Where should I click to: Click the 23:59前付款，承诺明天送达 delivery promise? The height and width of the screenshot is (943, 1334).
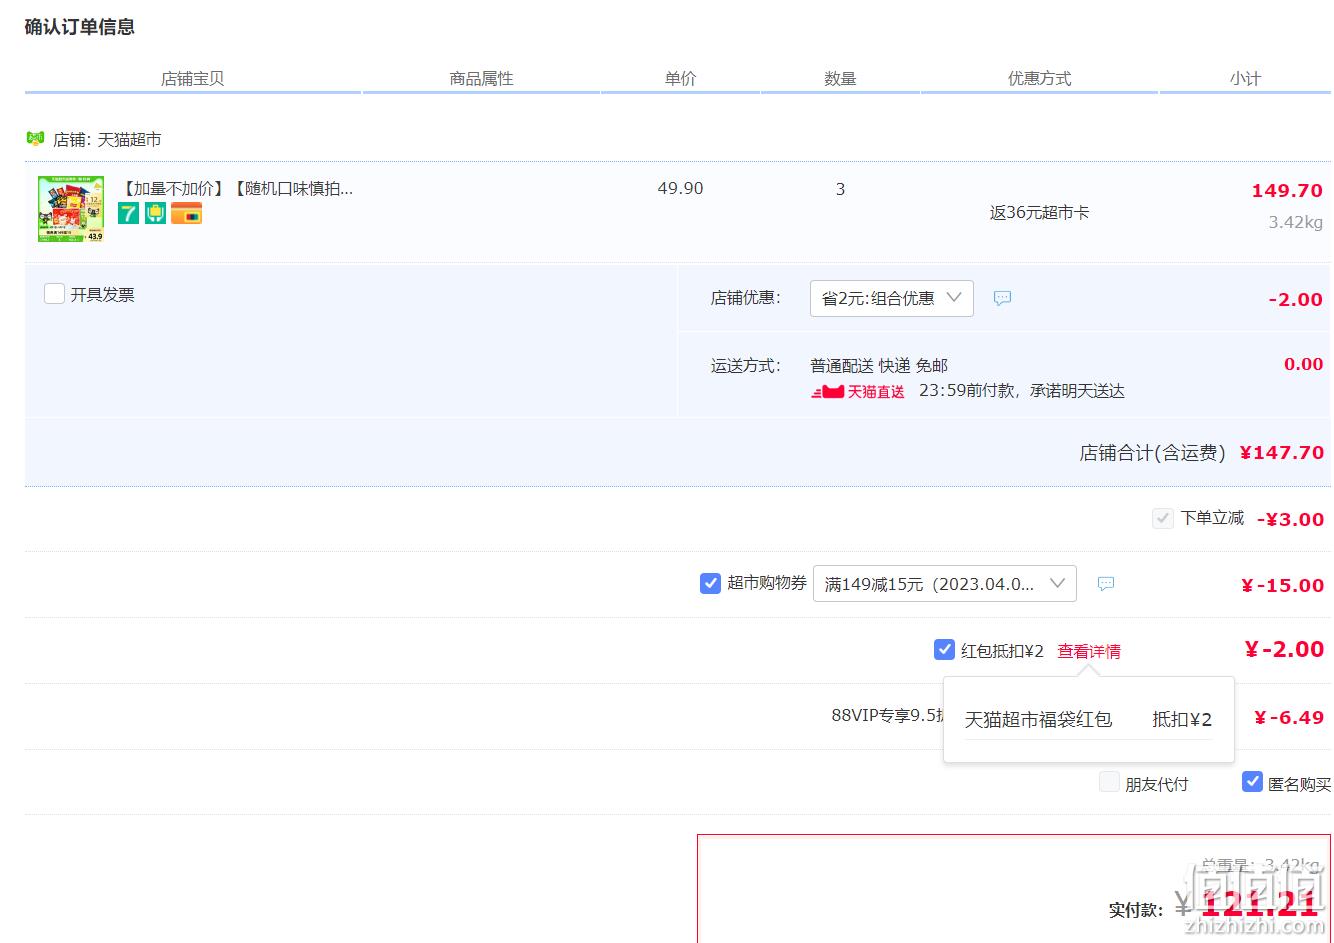1022,391
